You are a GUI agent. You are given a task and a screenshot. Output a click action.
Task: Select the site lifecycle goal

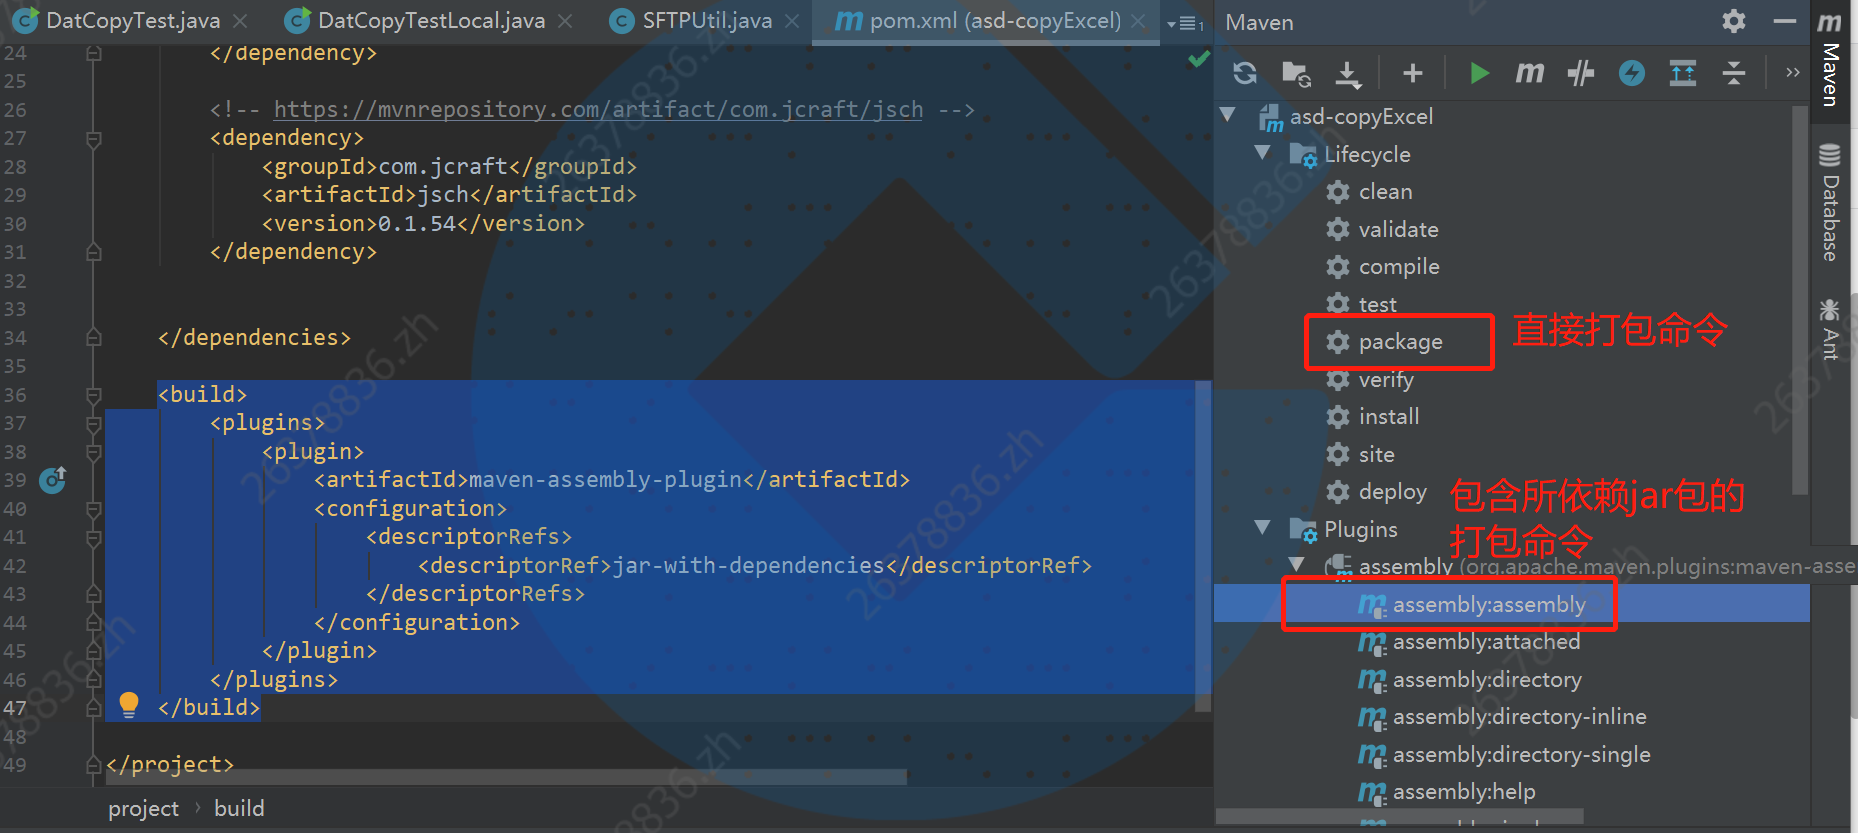point(1376,454)
